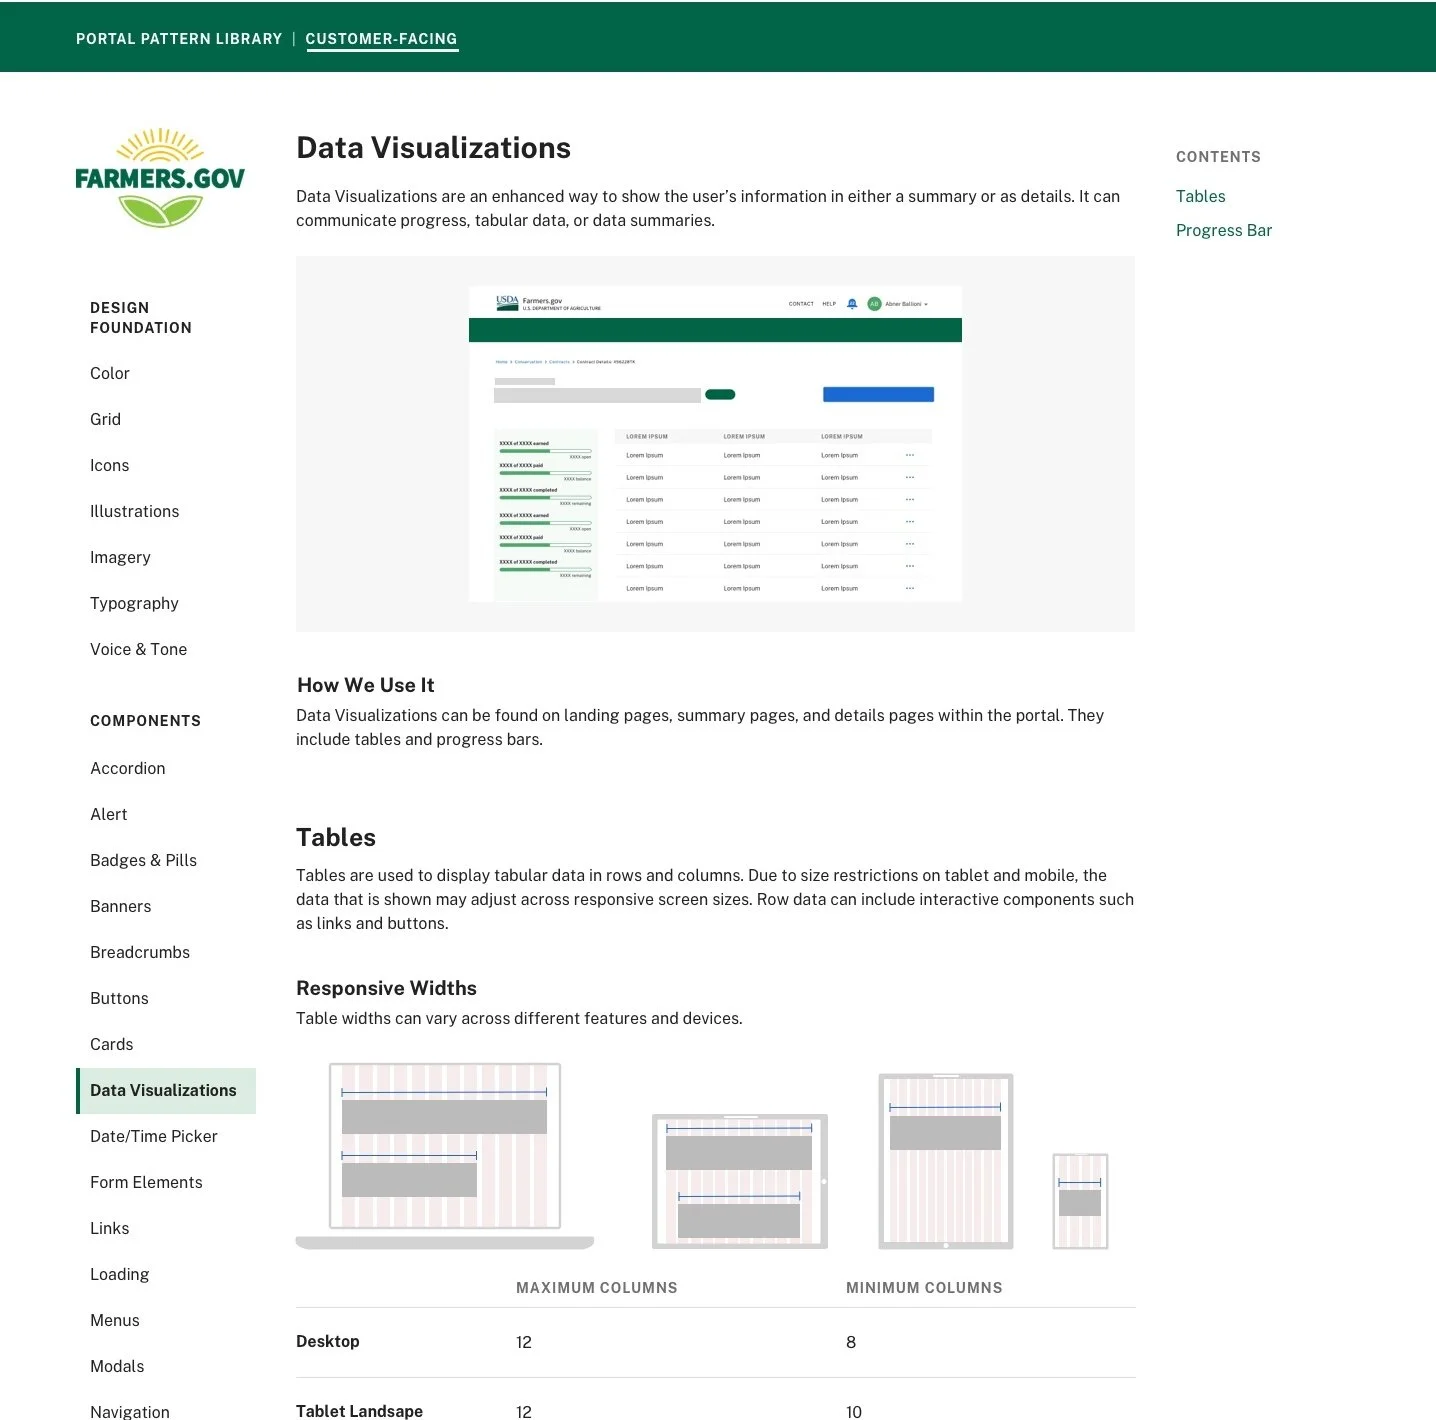Viewport: 1436px width, 1420px height.
Task: Open the Date/Time Picker page
Action: click(x=154, y=1136)
